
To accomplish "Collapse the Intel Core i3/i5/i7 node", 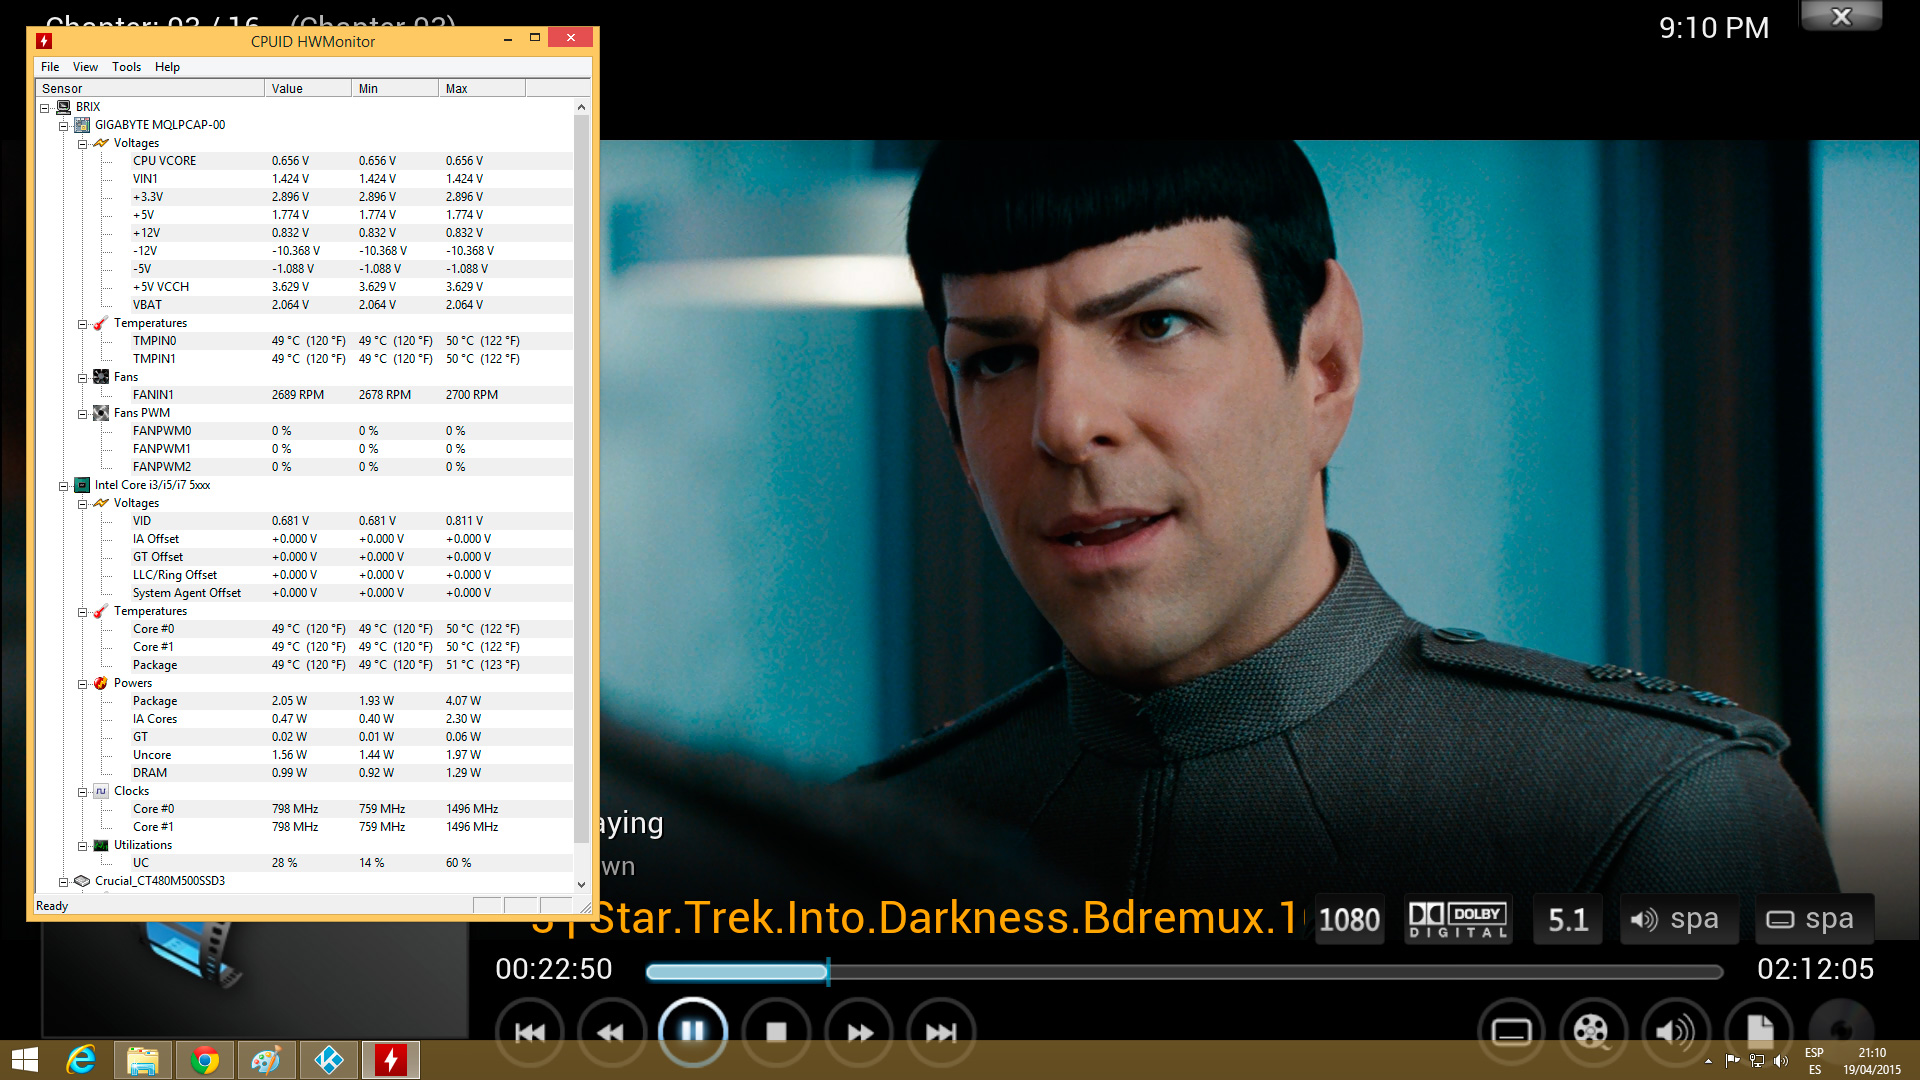I will point(63,486).
